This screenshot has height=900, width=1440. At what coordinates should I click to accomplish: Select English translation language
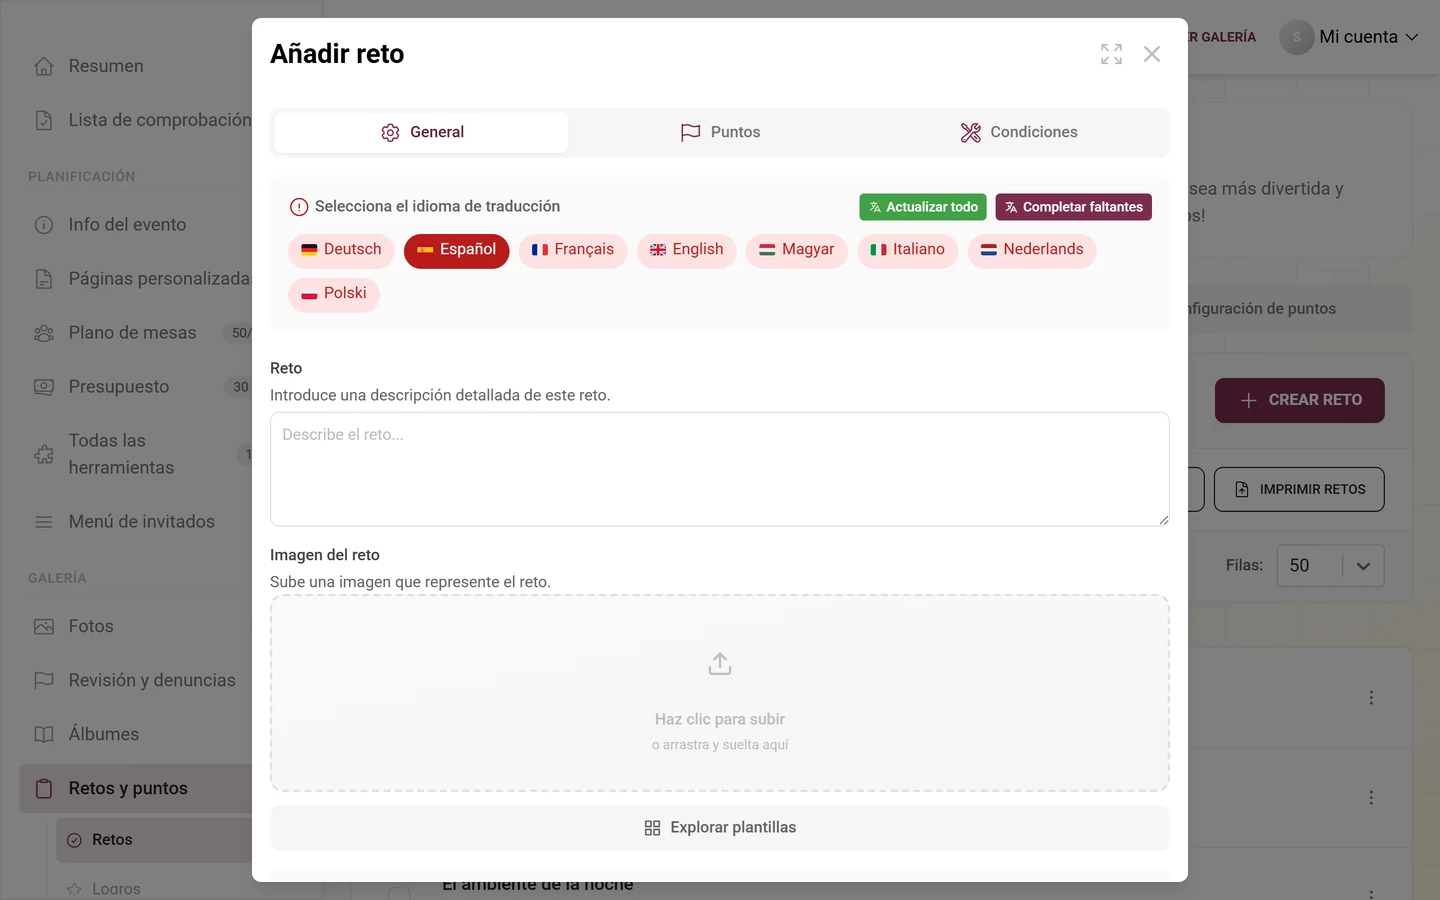[x=686, y=250]
